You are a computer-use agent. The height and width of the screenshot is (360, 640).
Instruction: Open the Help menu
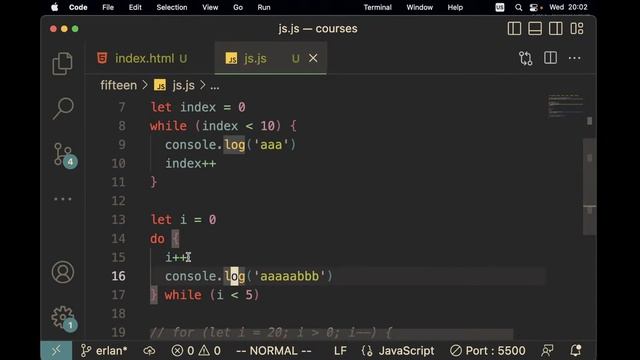(455, 7)
